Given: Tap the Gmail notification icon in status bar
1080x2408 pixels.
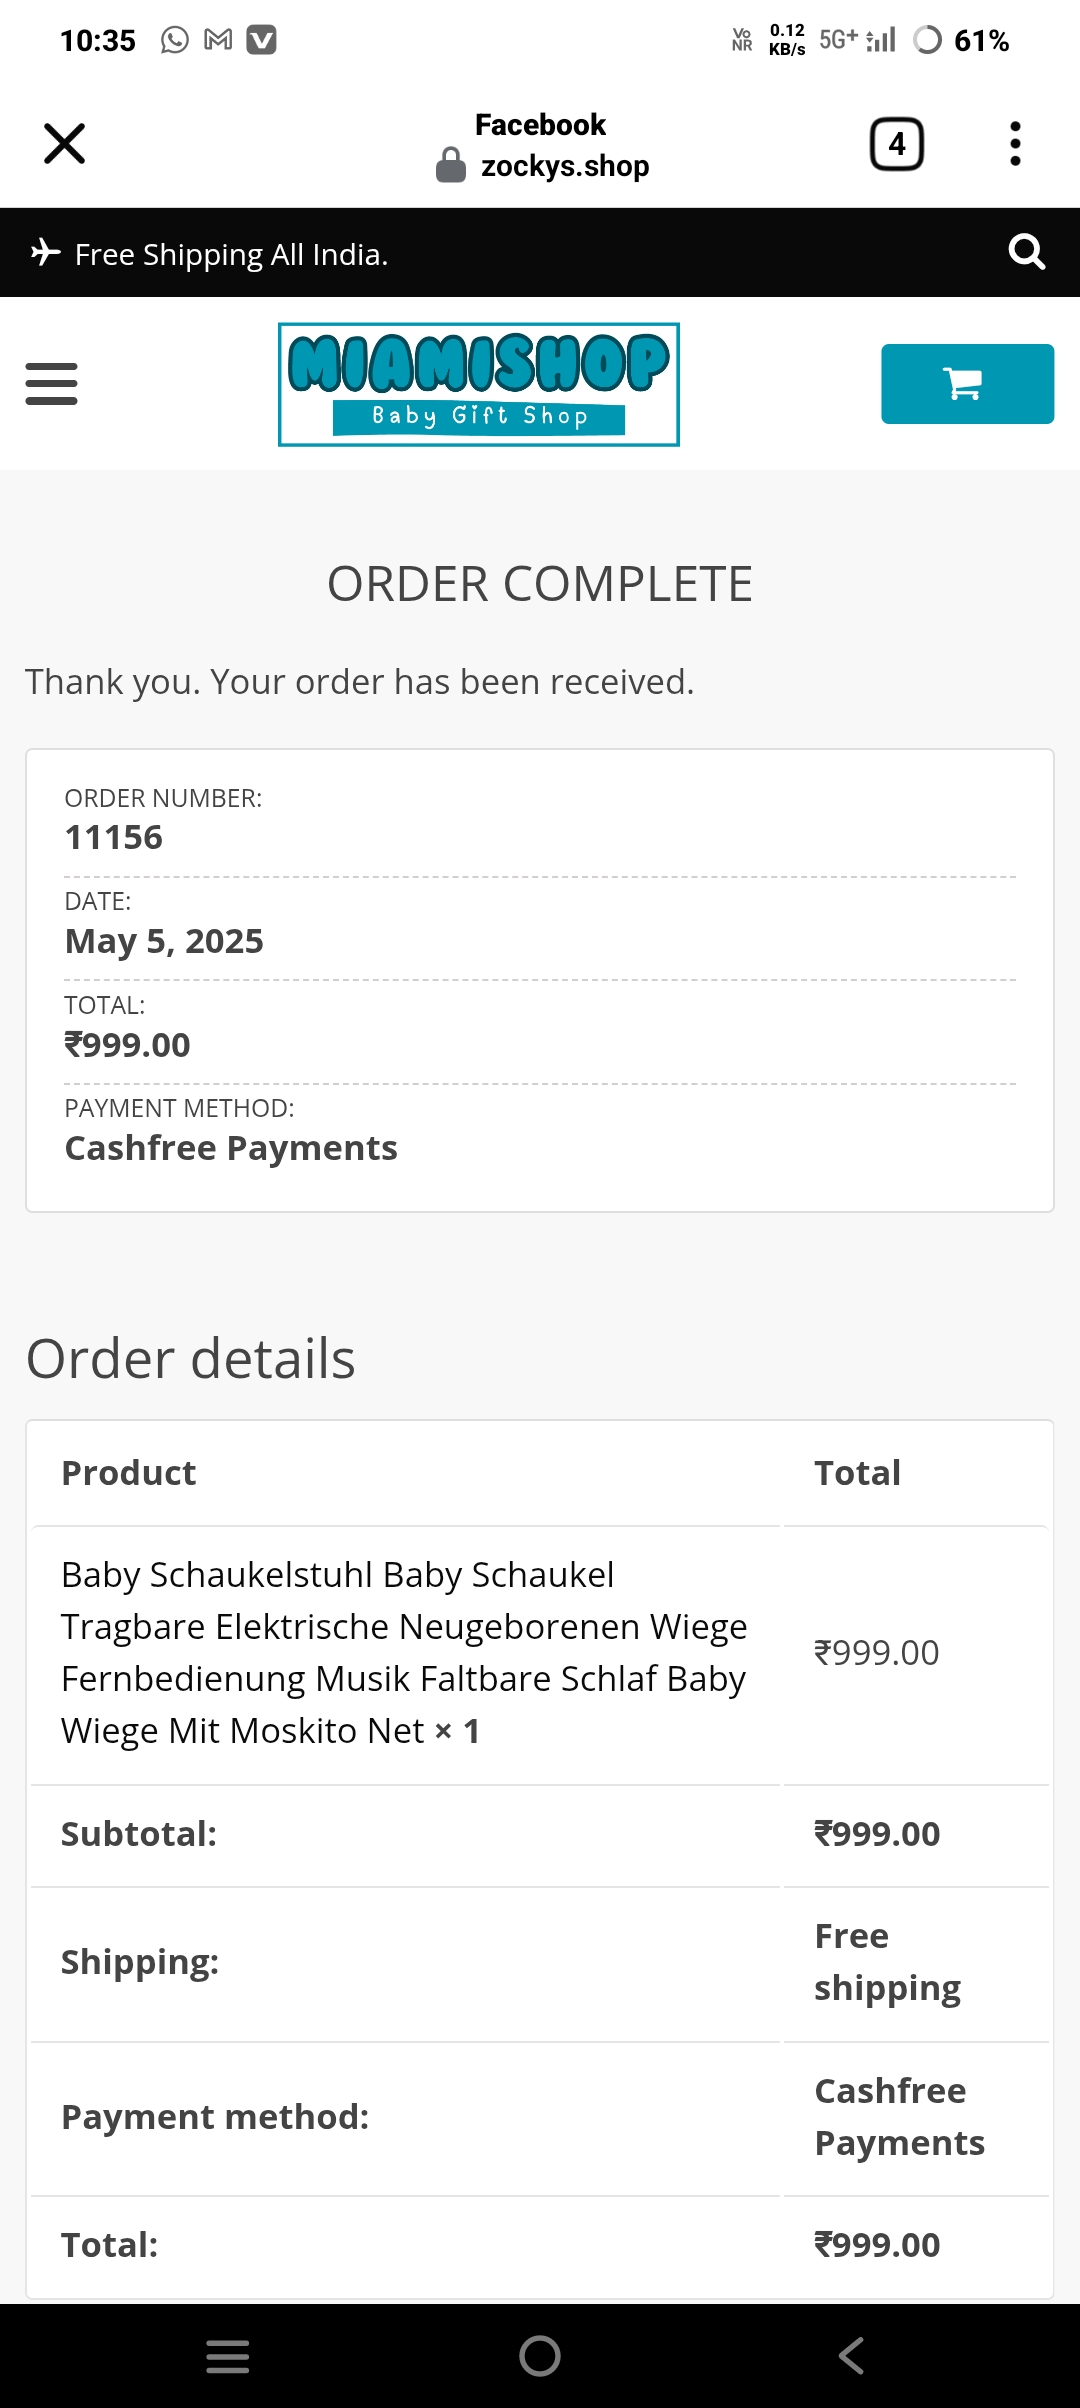Looking at the screenshot, I should (x=218, y=40).
